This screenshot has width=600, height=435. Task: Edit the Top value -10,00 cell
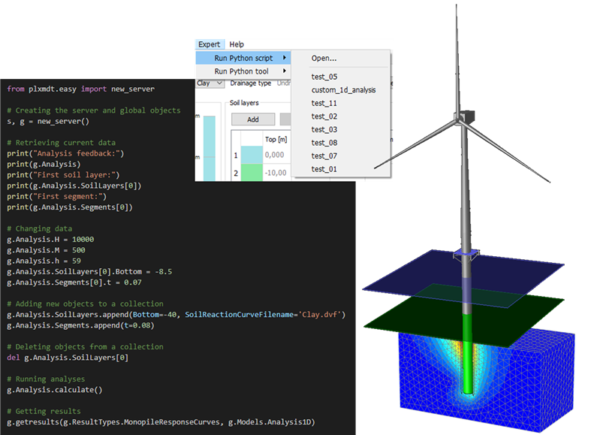[x=276, y=173]
